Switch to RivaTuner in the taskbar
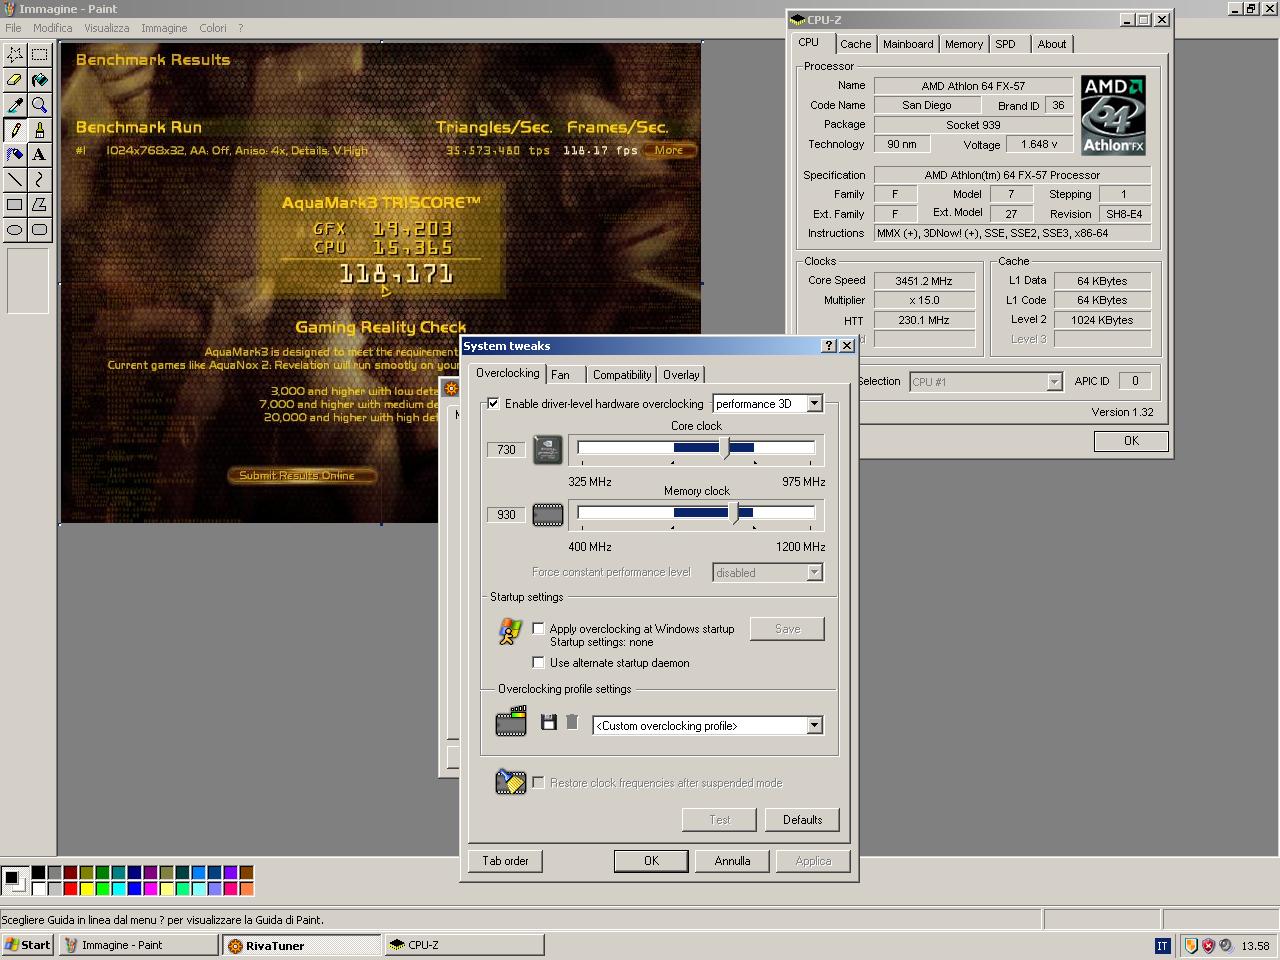The image size is (1280, 960). coord(301,945)
